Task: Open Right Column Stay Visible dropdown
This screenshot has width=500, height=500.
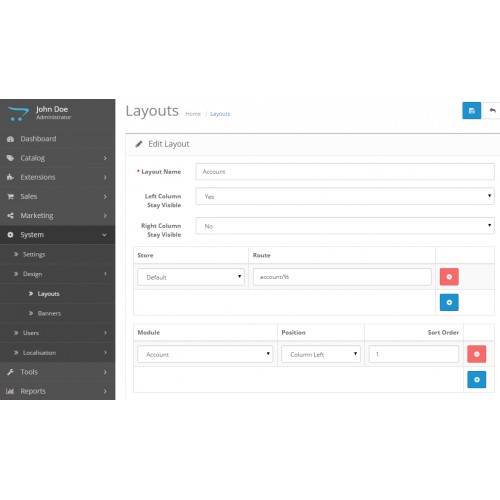Action: (x=345, y=226)
